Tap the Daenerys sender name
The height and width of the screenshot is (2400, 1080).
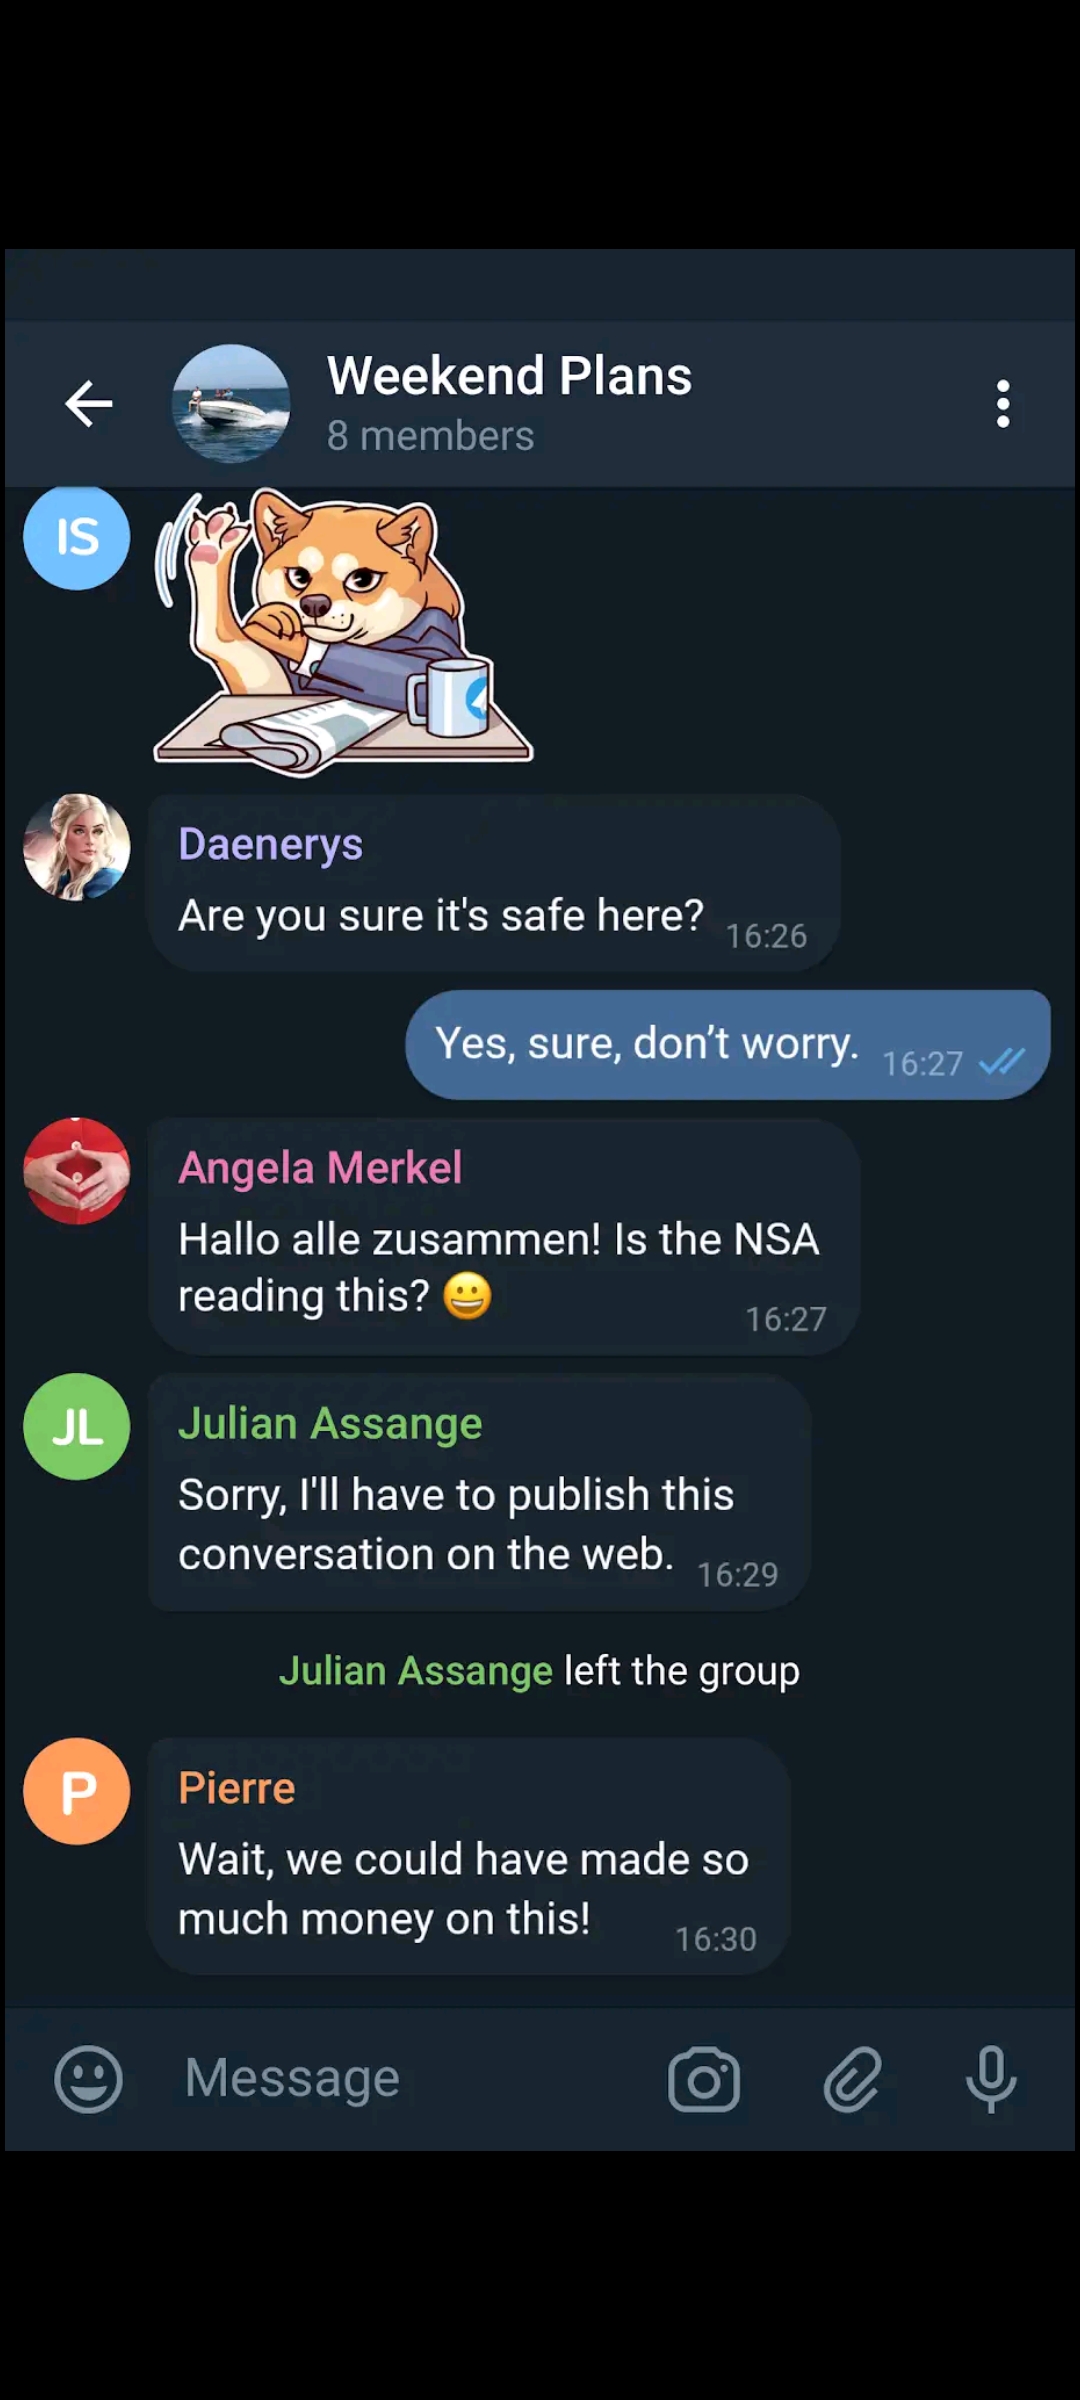click(270, 845)
